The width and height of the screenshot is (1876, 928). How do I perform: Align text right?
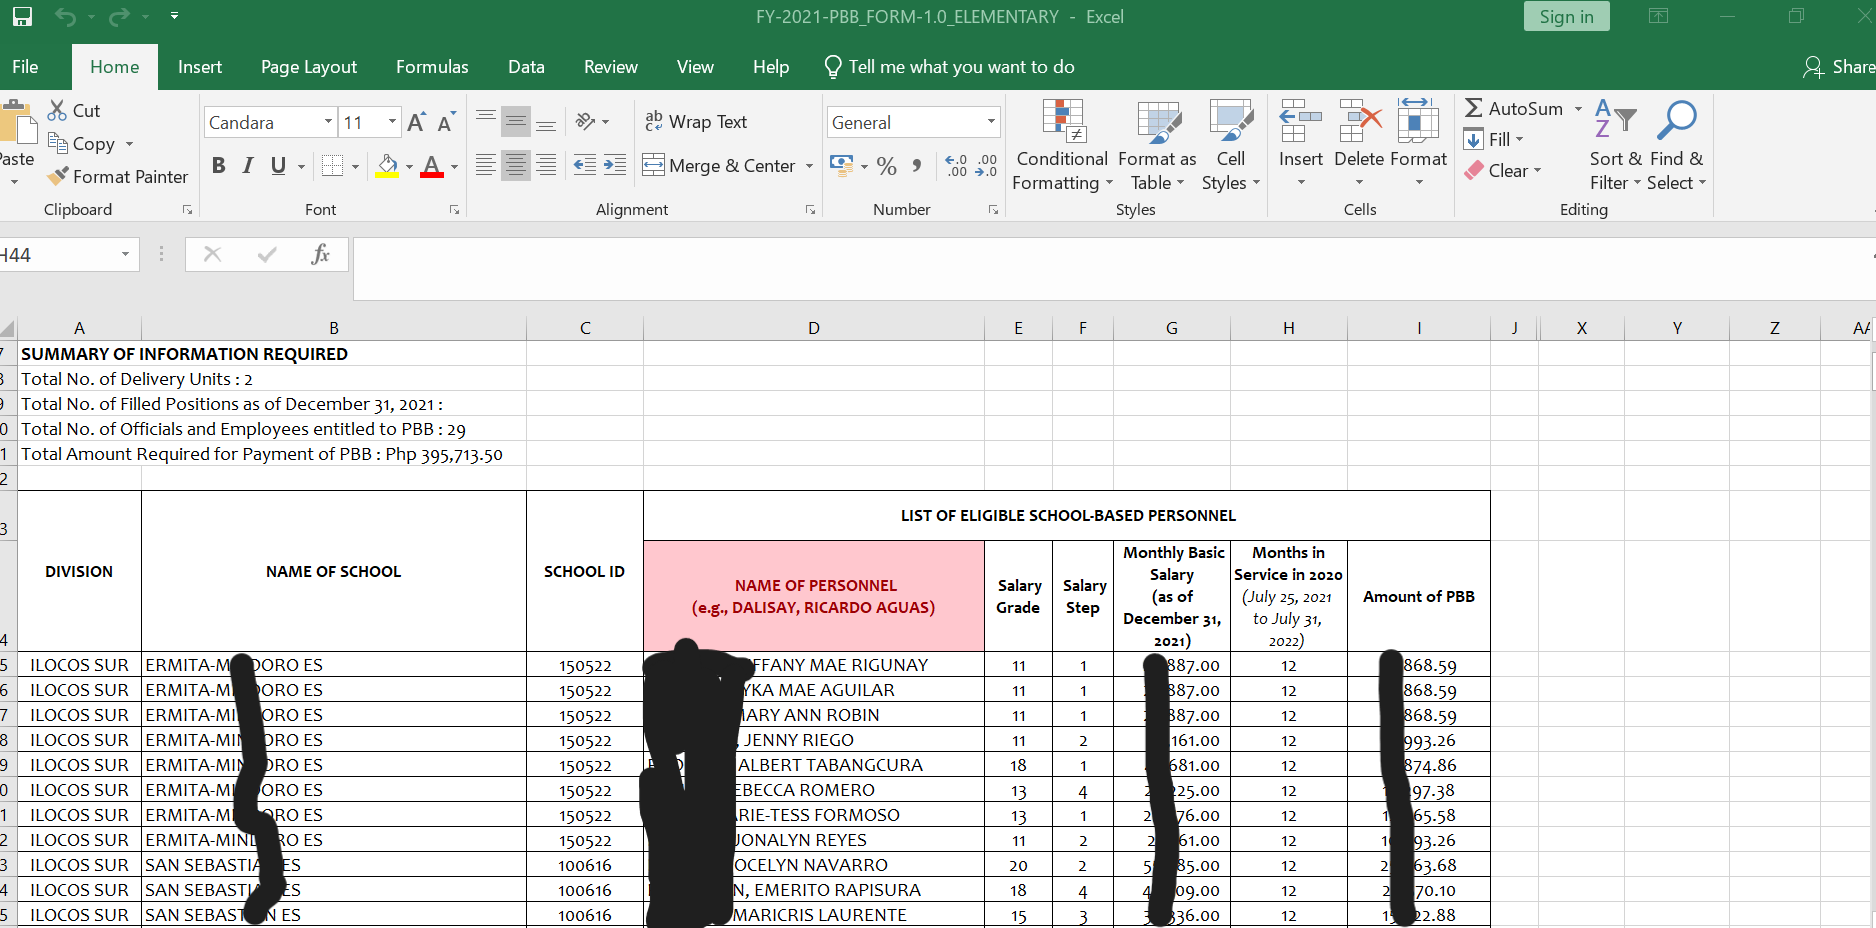[546, 166]
